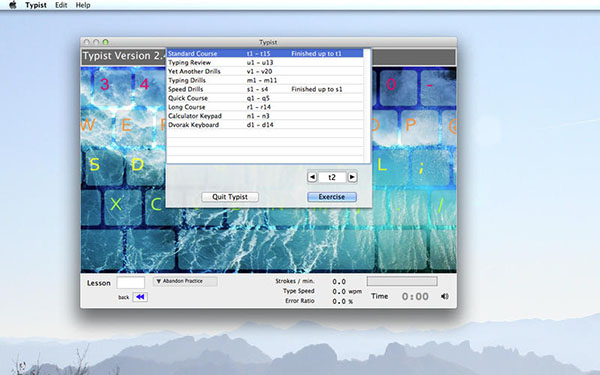Open the Edit menu

point(61,5)
